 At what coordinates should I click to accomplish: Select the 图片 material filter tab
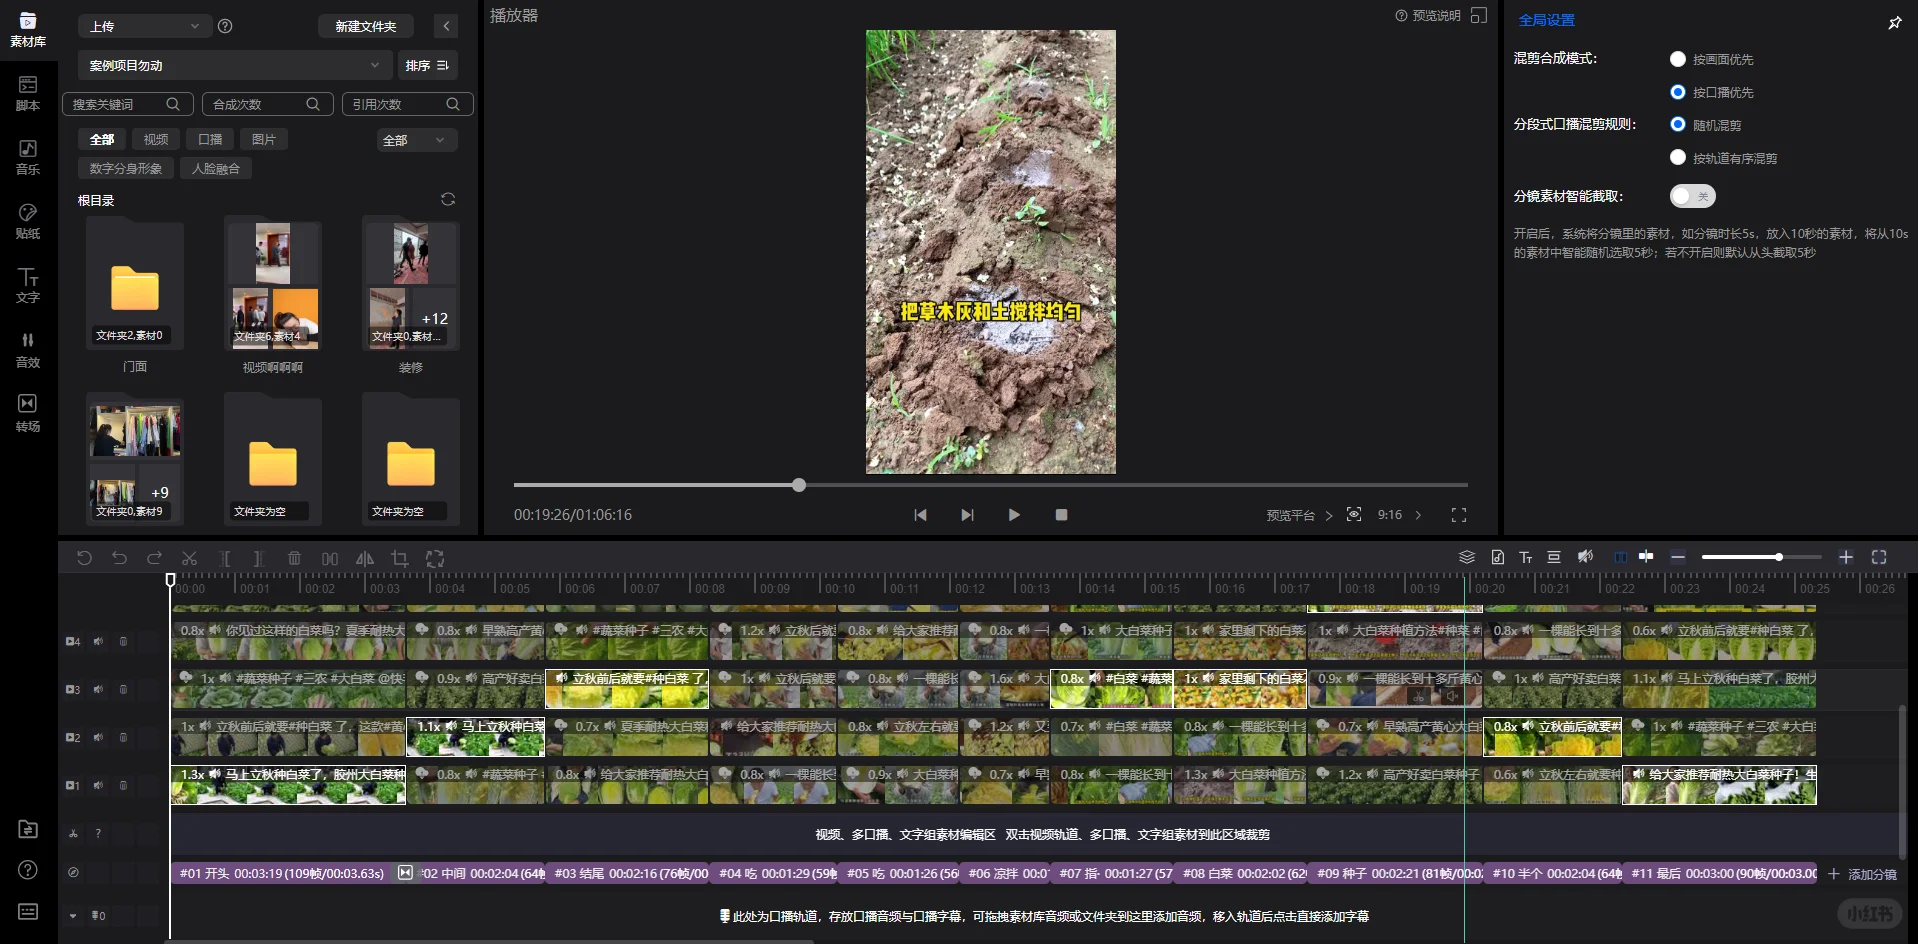(264, 139)
